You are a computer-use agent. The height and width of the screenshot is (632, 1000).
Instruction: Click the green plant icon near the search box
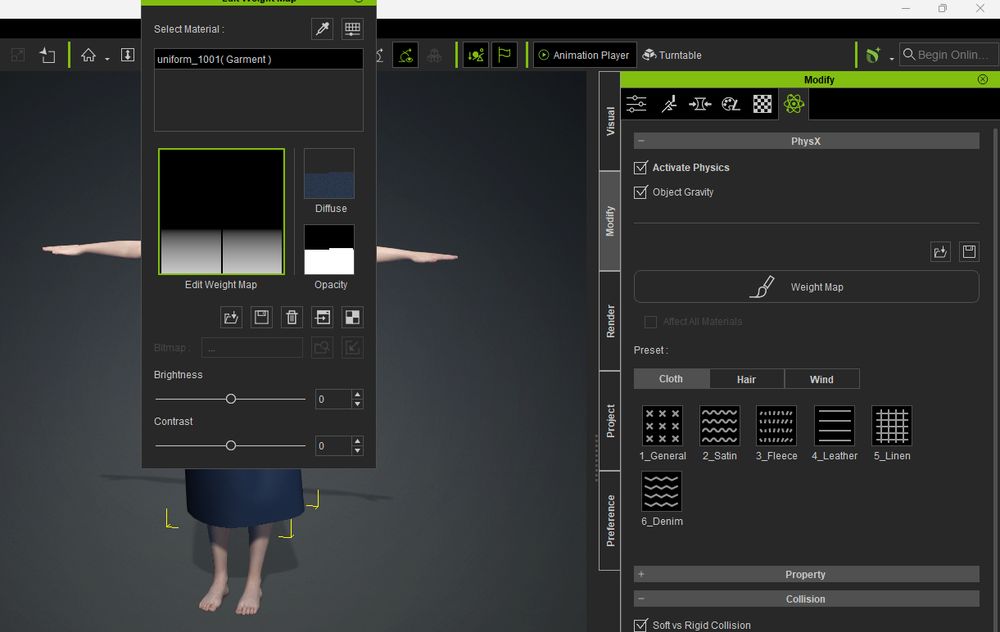(872, 55)
